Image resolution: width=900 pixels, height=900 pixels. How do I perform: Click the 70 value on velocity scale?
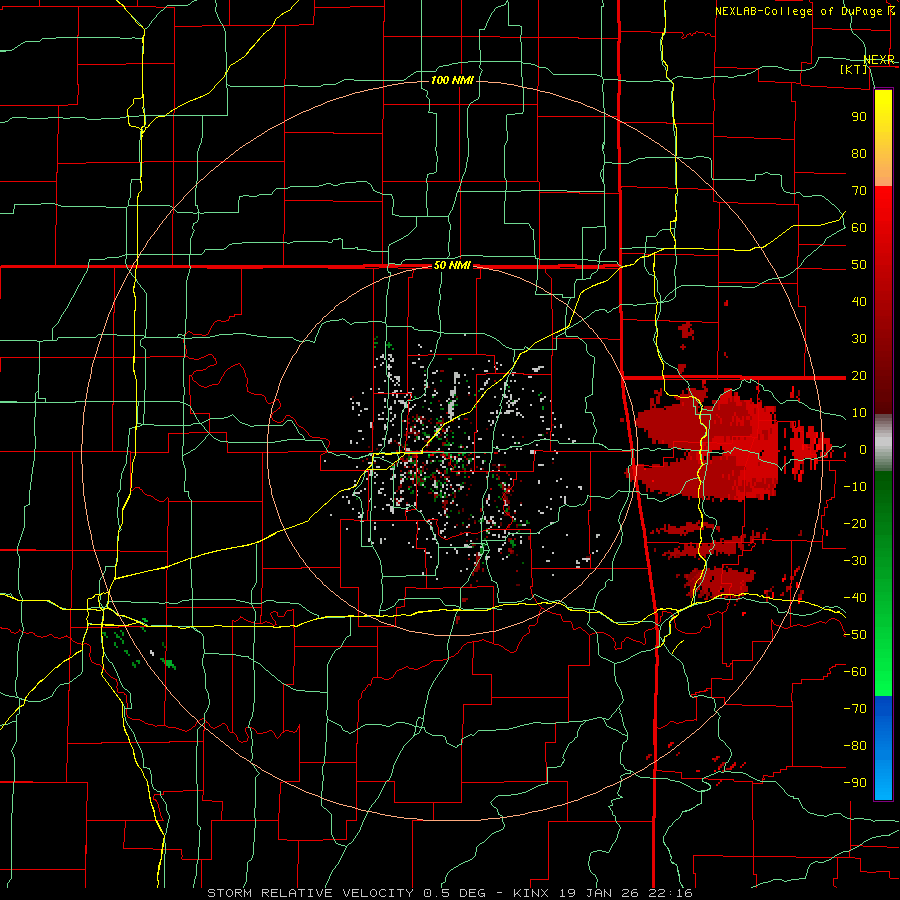(x=859, y=191)
